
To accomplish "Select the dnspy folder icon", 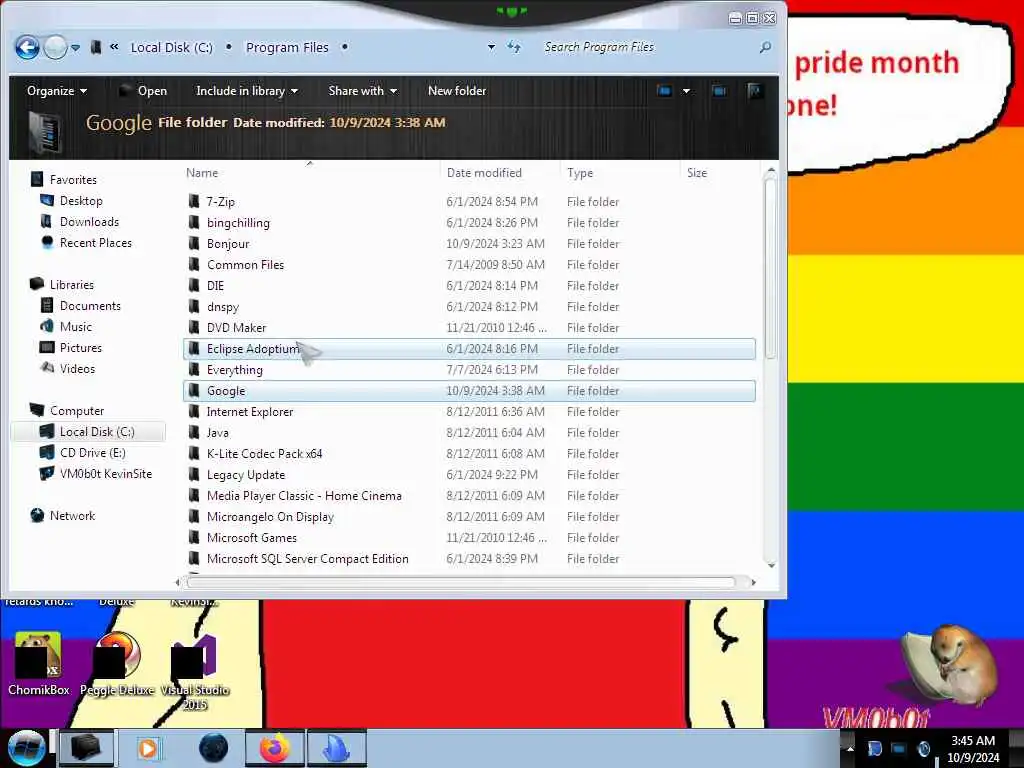I will (194, 306).
